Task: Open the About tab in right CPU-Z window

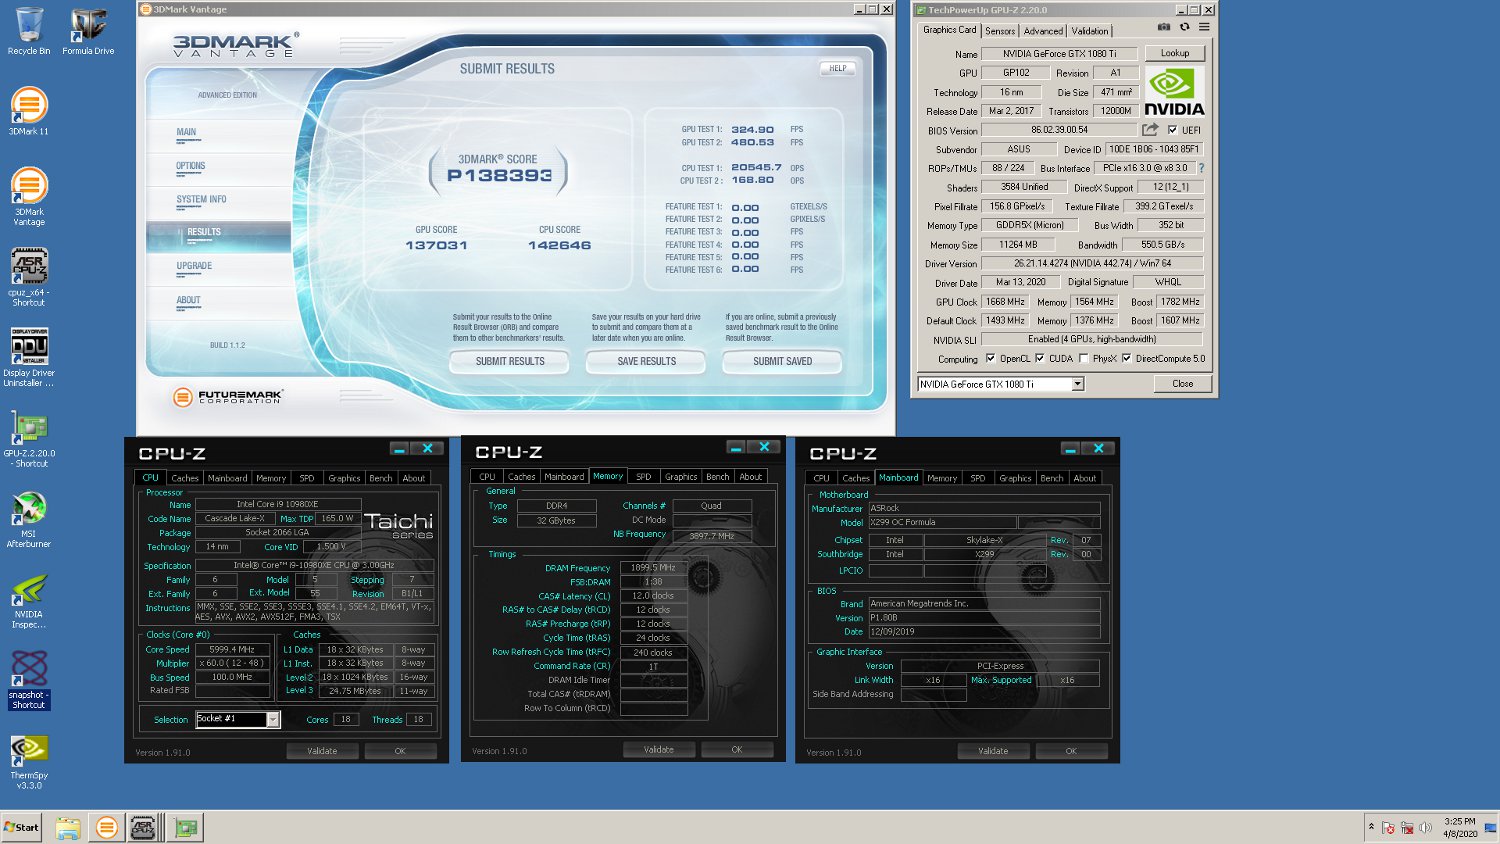Action: pos(1085,478)
